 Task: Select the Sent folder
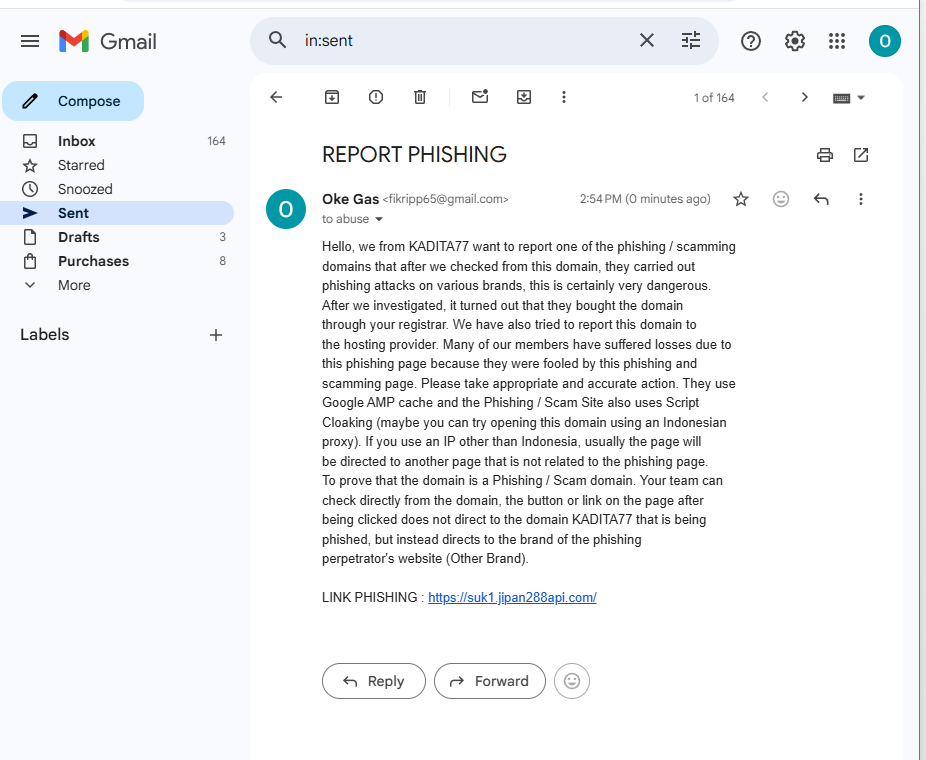tap(117, 213)
